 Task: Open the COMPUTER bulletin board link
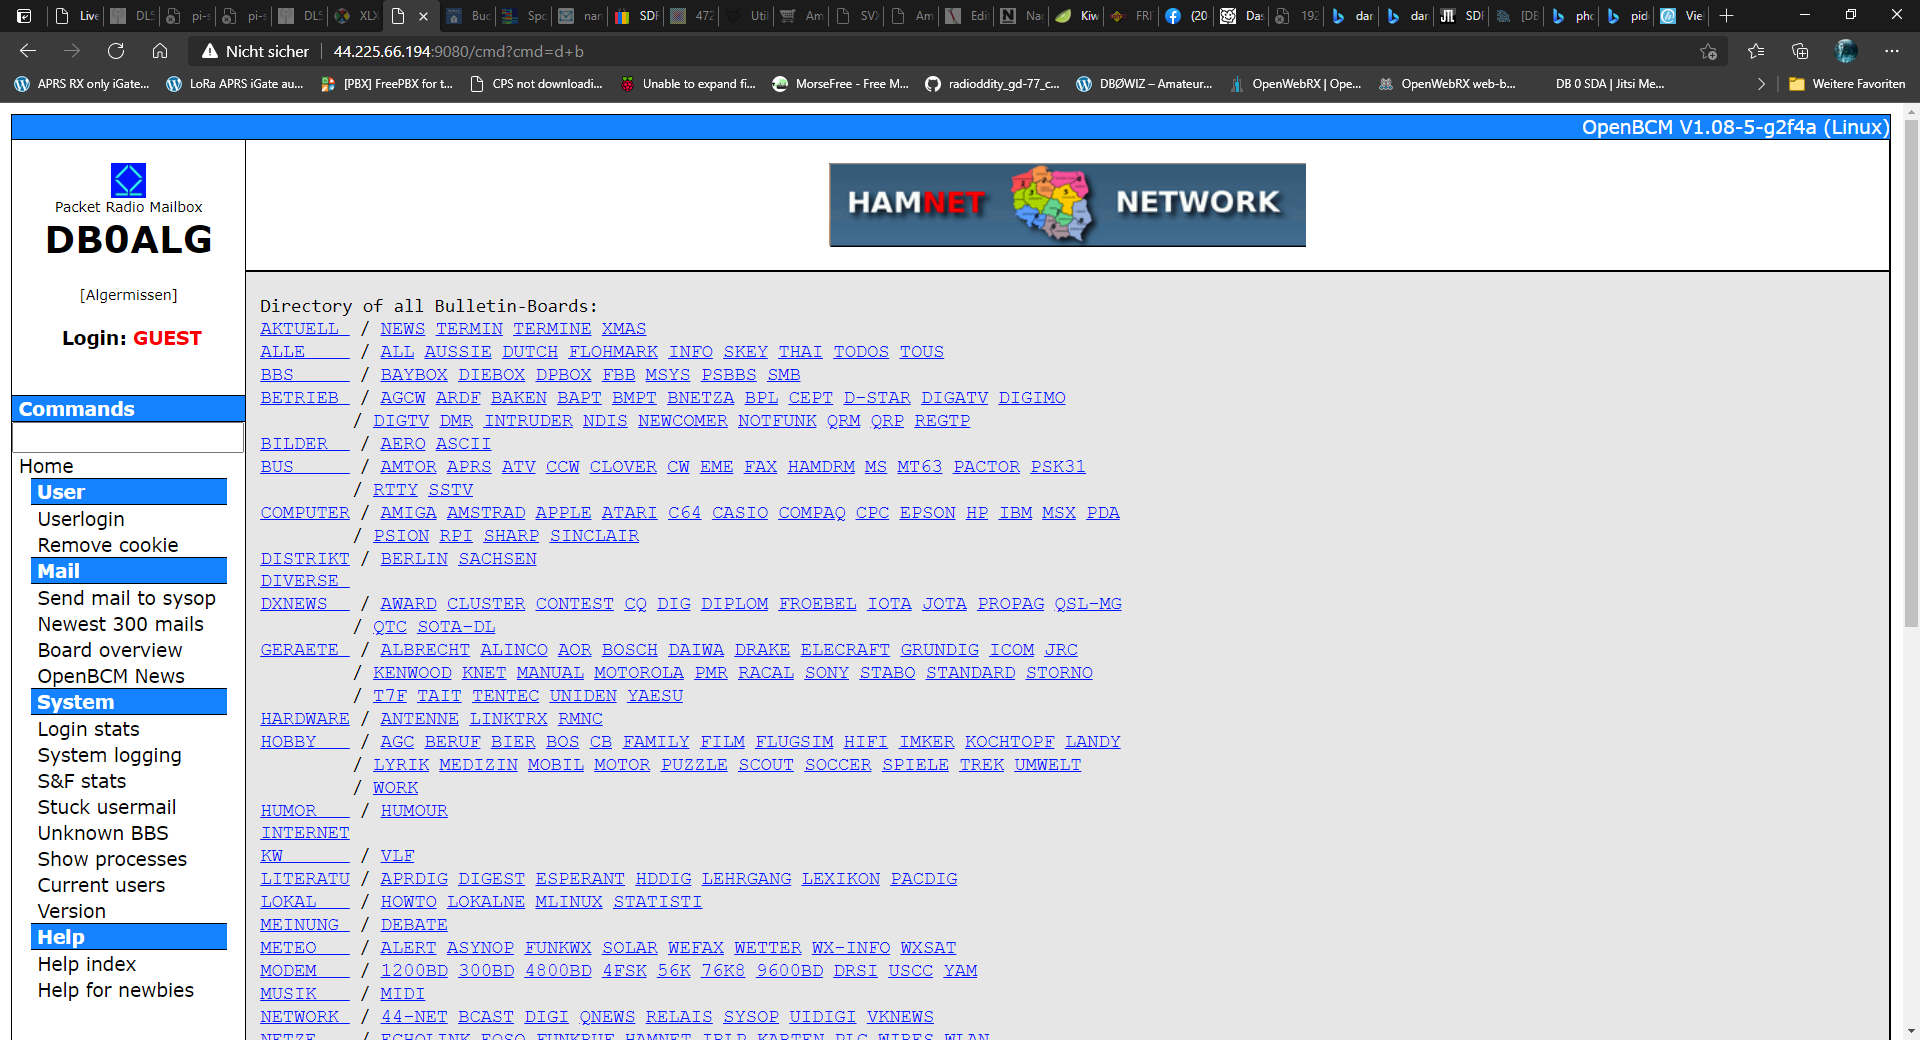point(305,513)
